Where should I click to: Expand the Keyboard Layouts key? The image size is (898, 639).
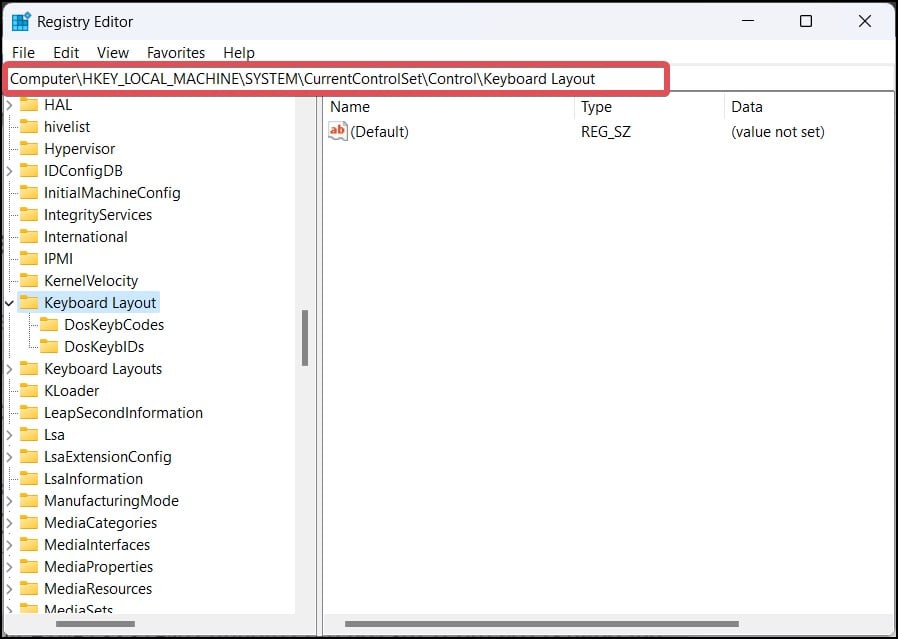click(x=9, y=369)
